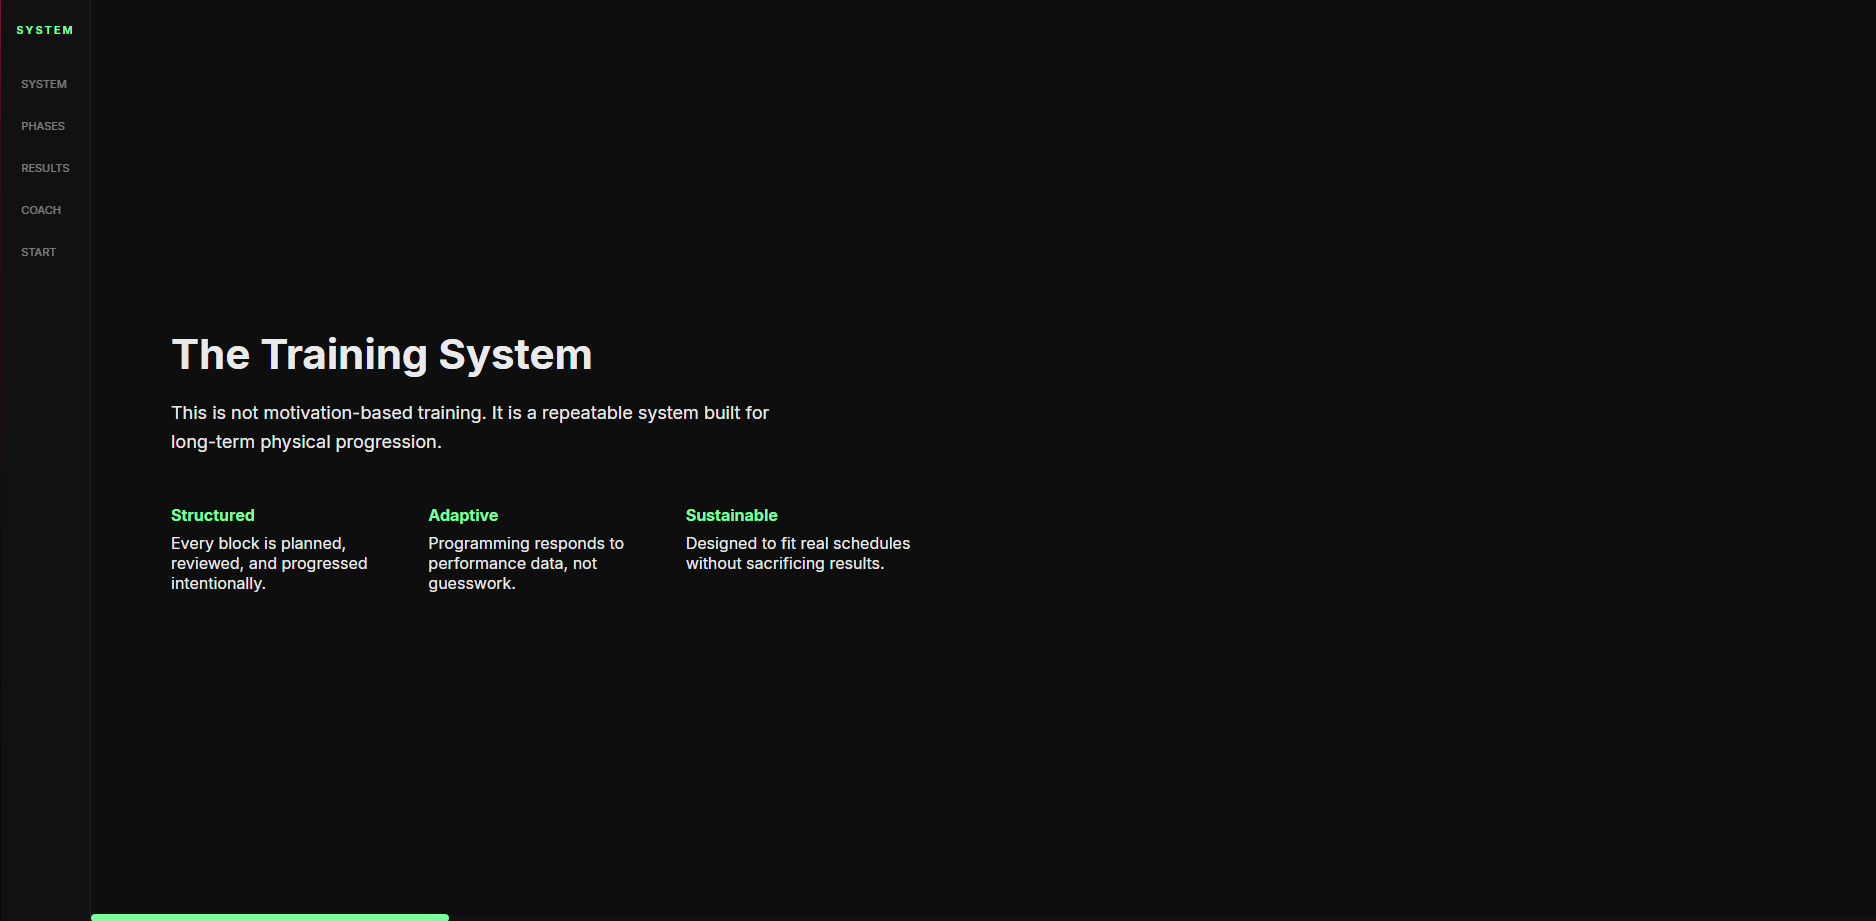
Task: Click the green progress bar at bottom
Action: pos(269,916)
